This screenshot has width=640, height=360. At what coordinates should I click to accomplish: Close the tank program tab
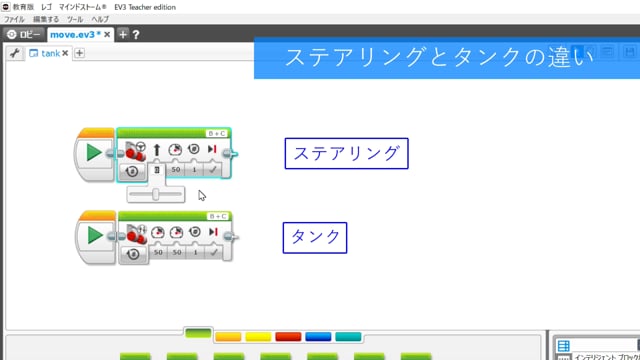(x=65, y=53)
